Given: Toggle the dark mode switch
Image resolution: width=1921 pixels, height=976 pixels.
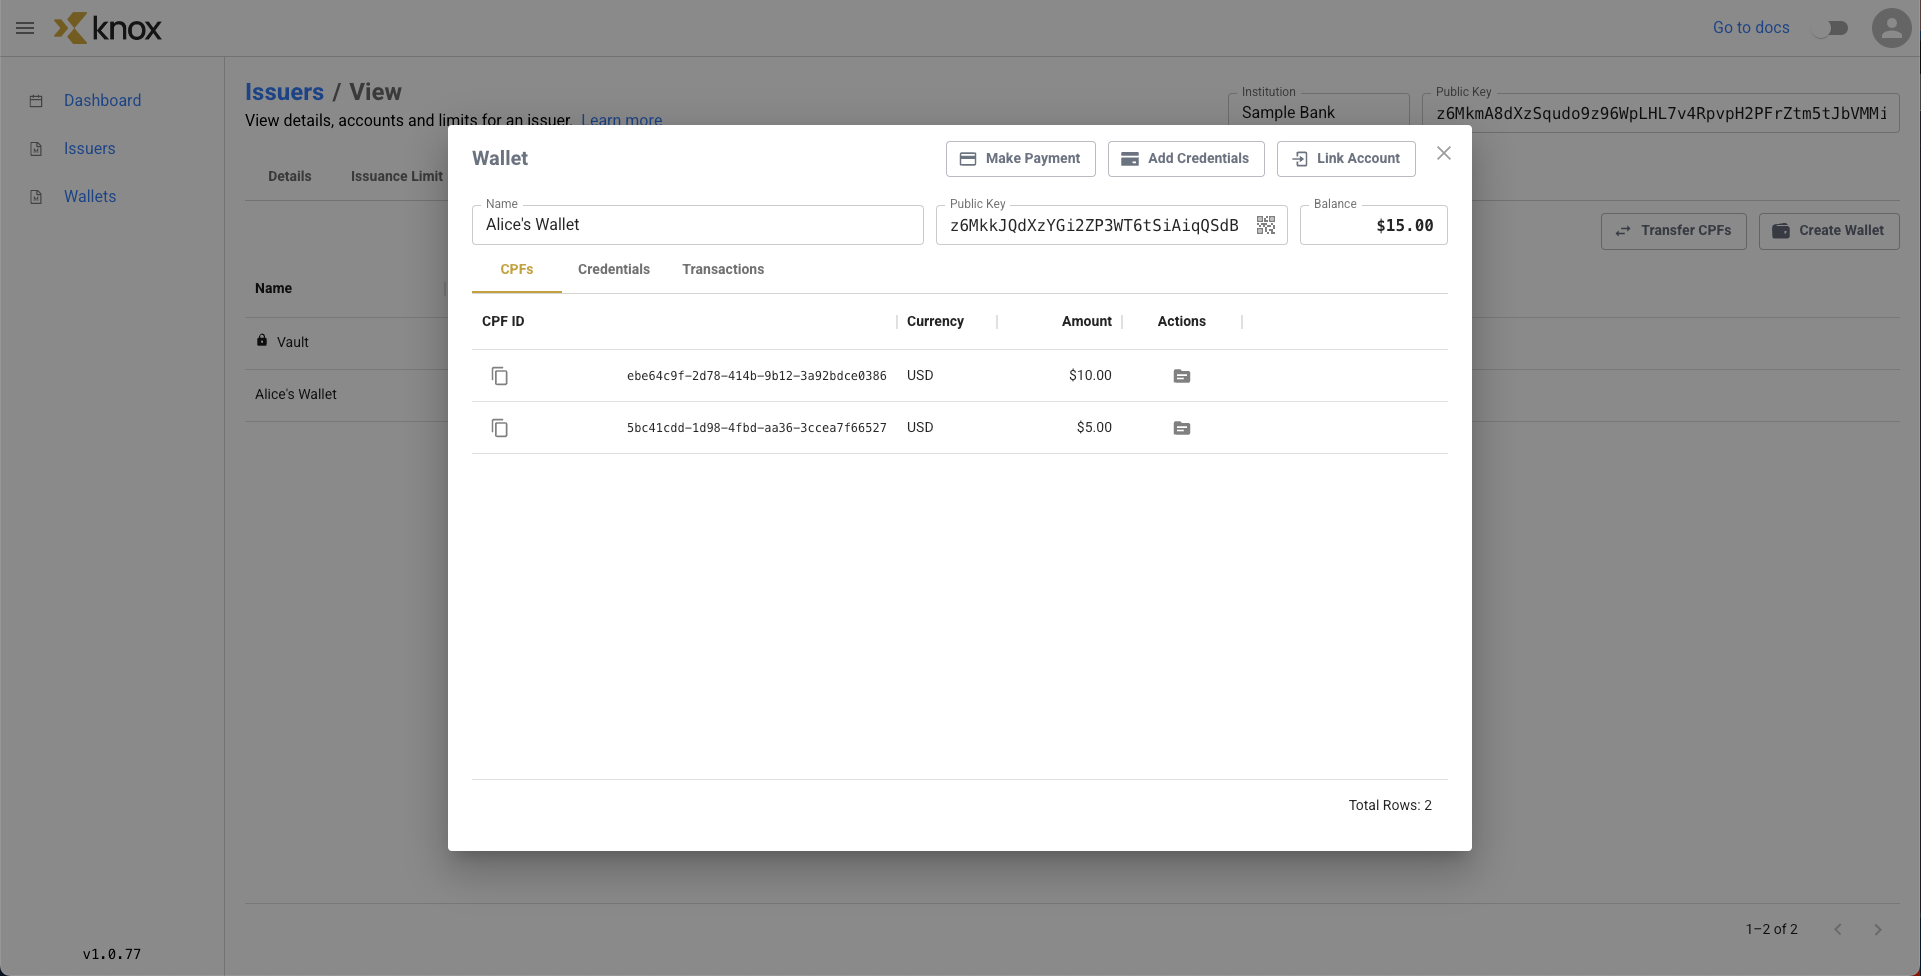Looking at the screenshot, I should (x=1830, y=28).
